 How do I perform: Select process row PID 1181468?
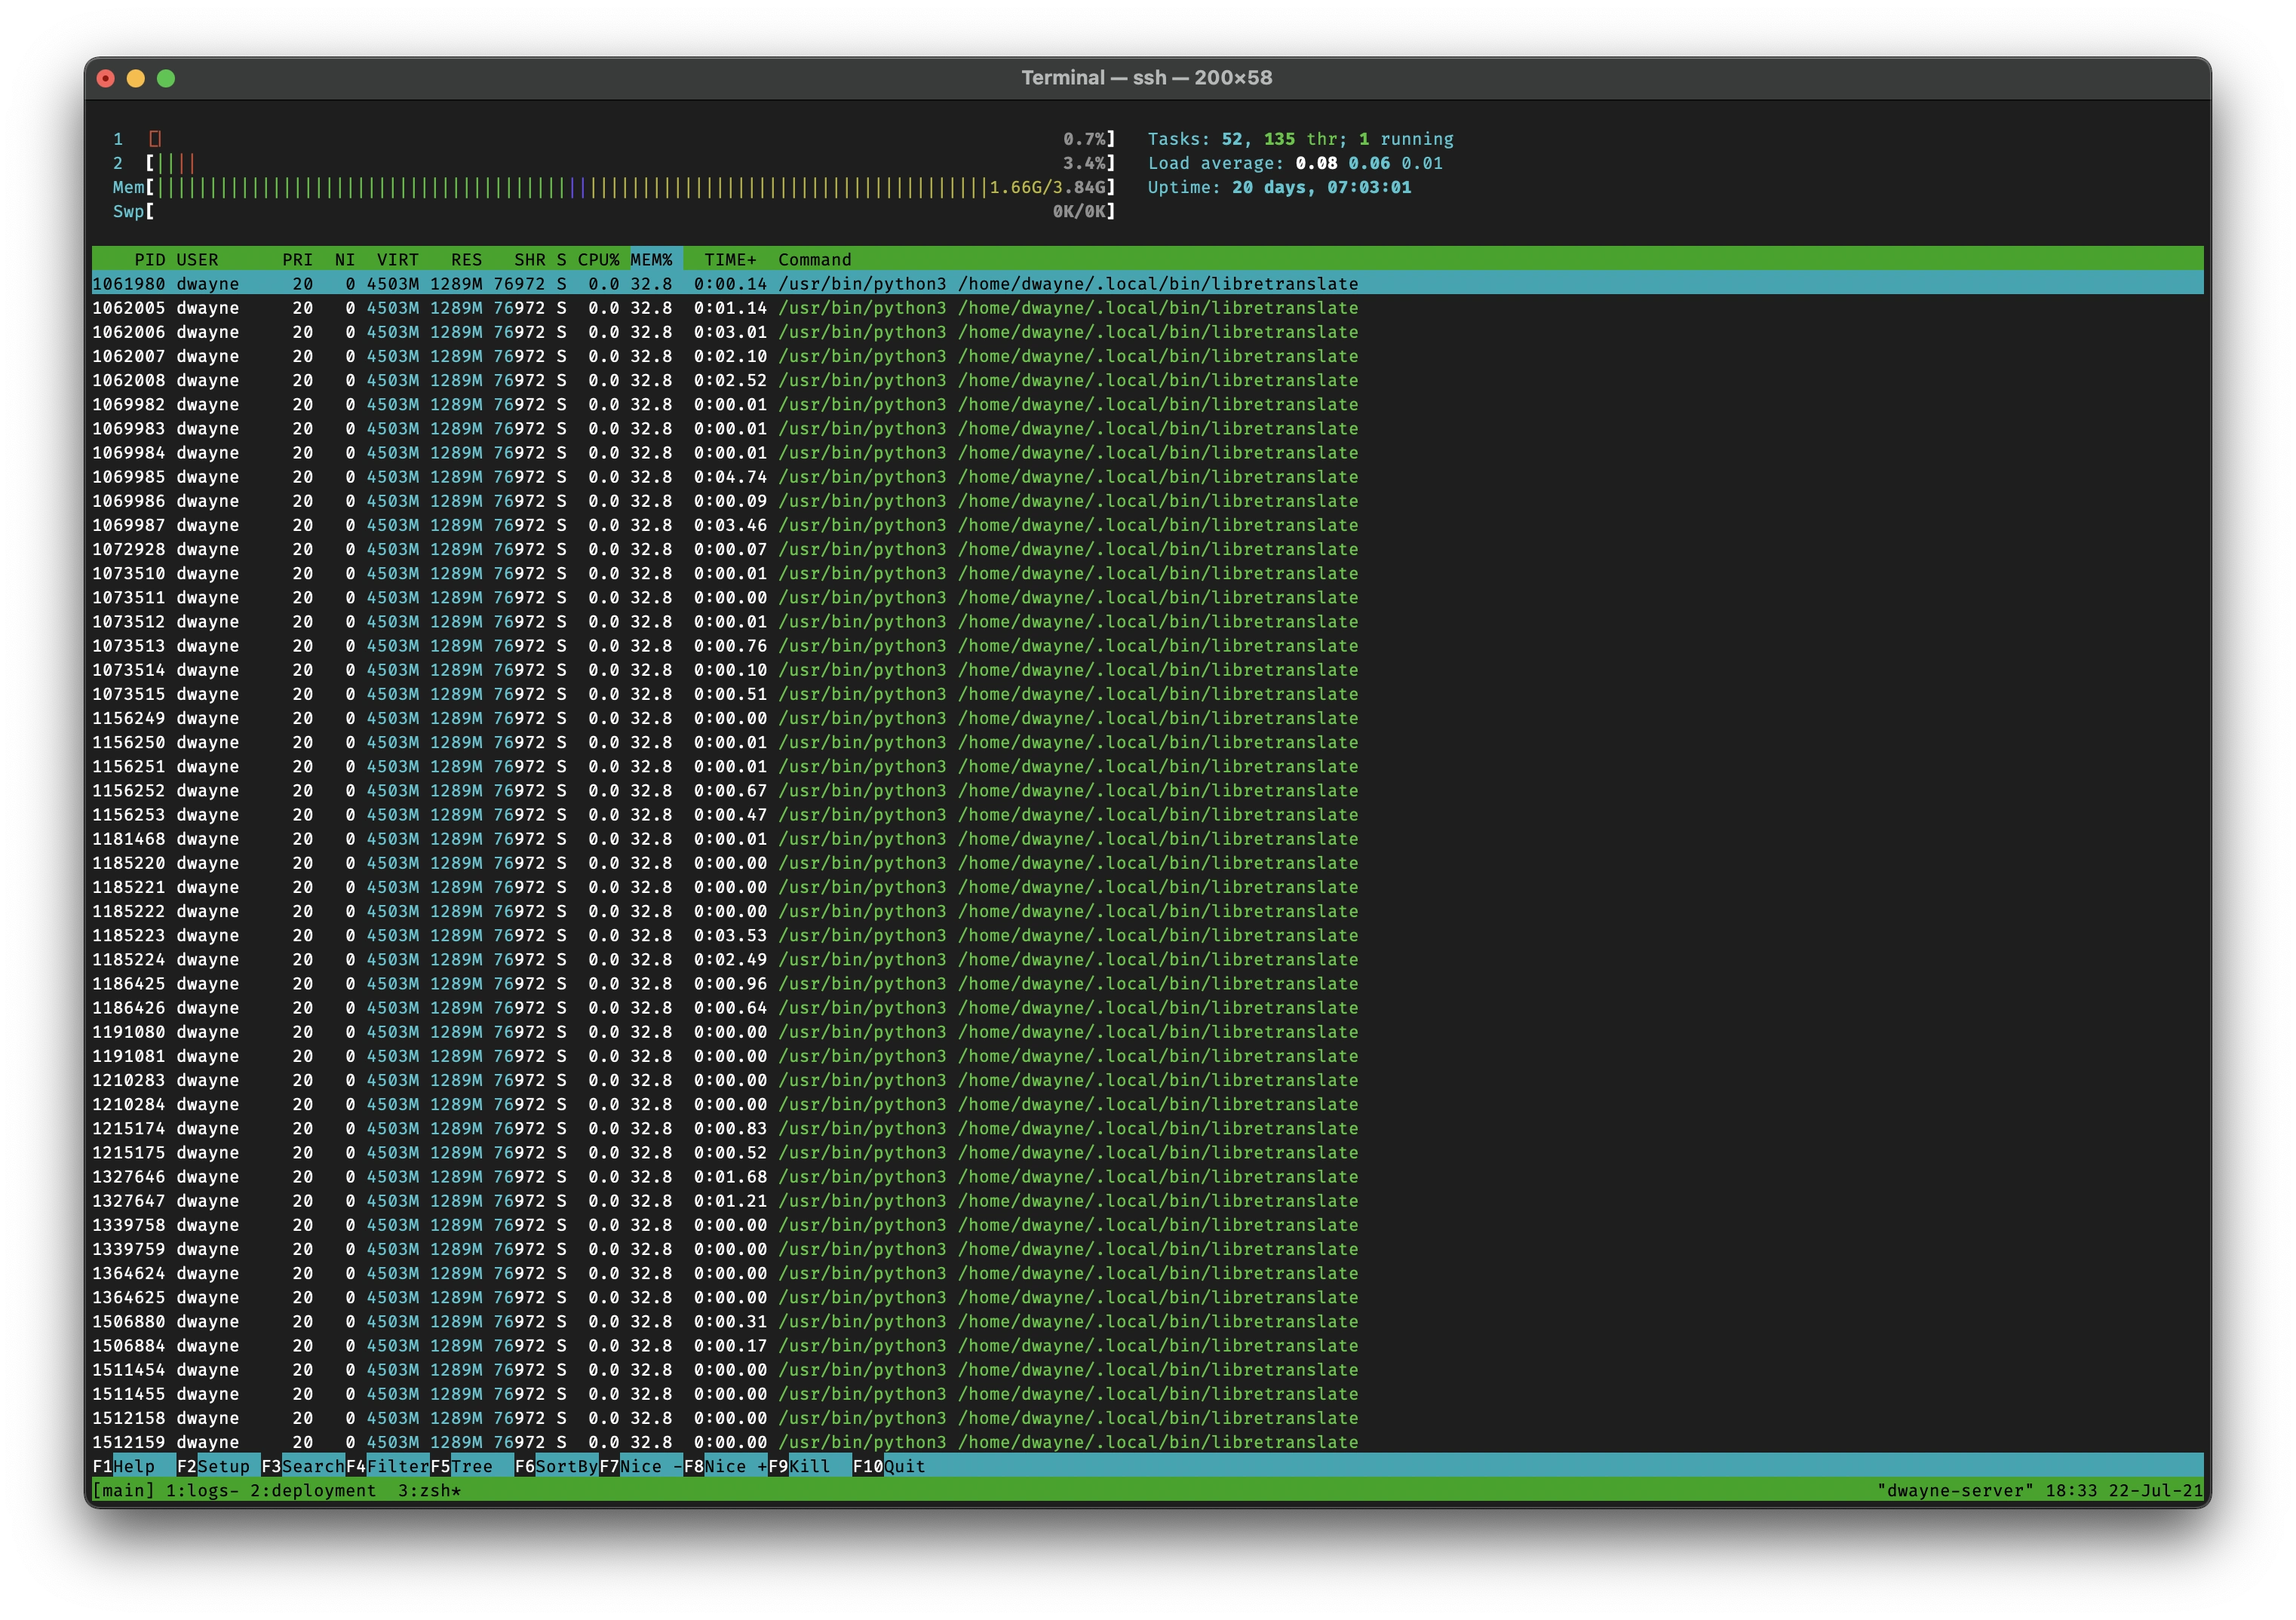1148,839
